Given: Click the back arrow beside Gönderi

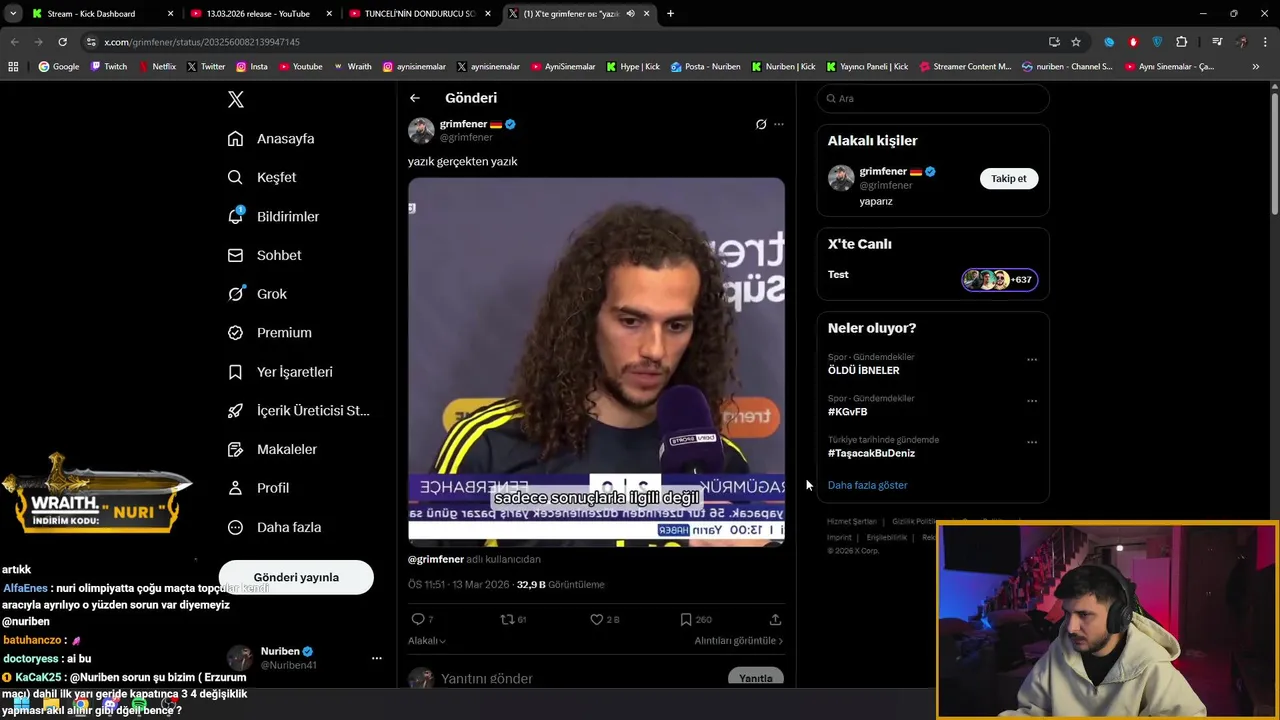Looking at the screenshot, I should point(415,98).
